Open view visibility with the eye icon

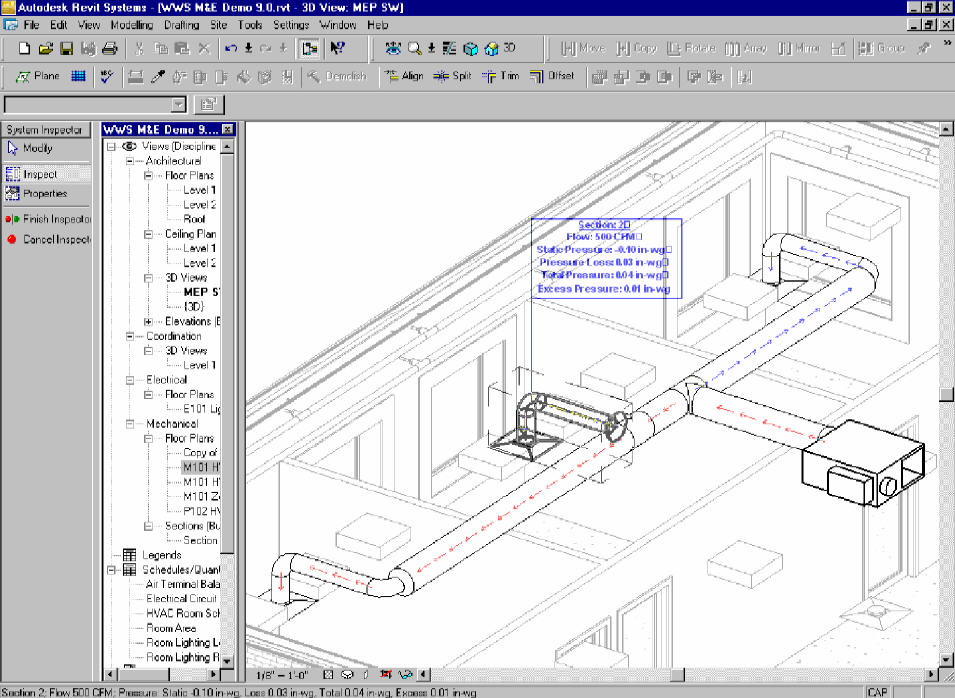click(x=393, y=48)
